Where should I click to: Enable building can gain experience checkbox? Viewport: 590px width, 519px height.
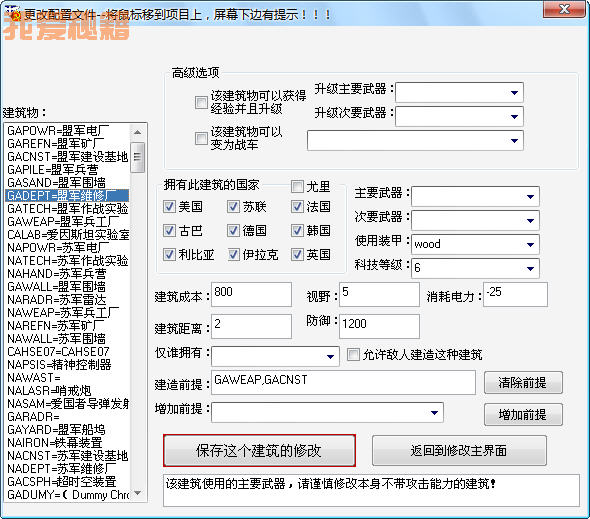(x=201, y=102)
